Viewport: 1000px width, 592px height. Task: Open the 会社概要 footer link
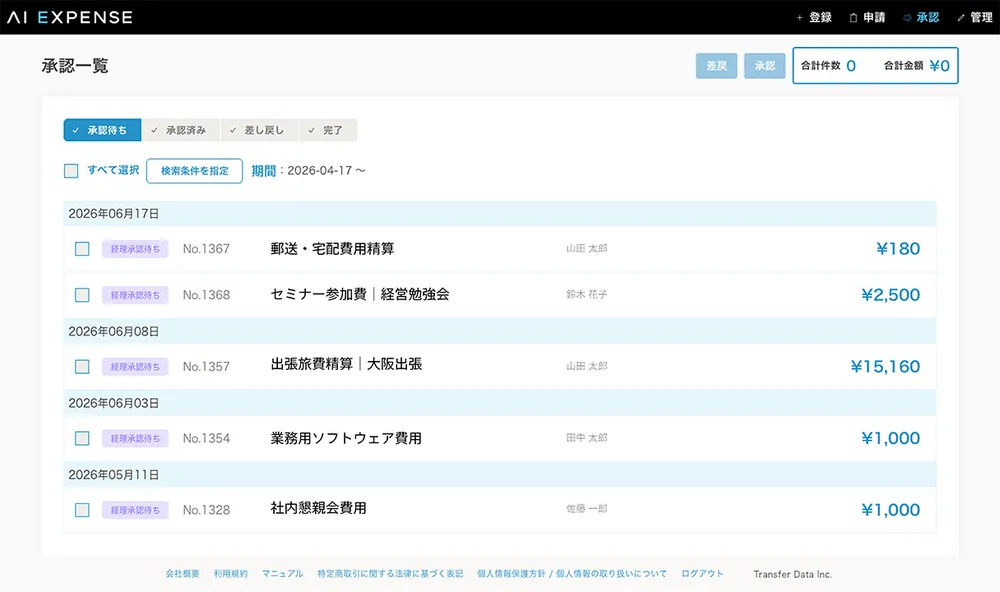click(182, 574)
